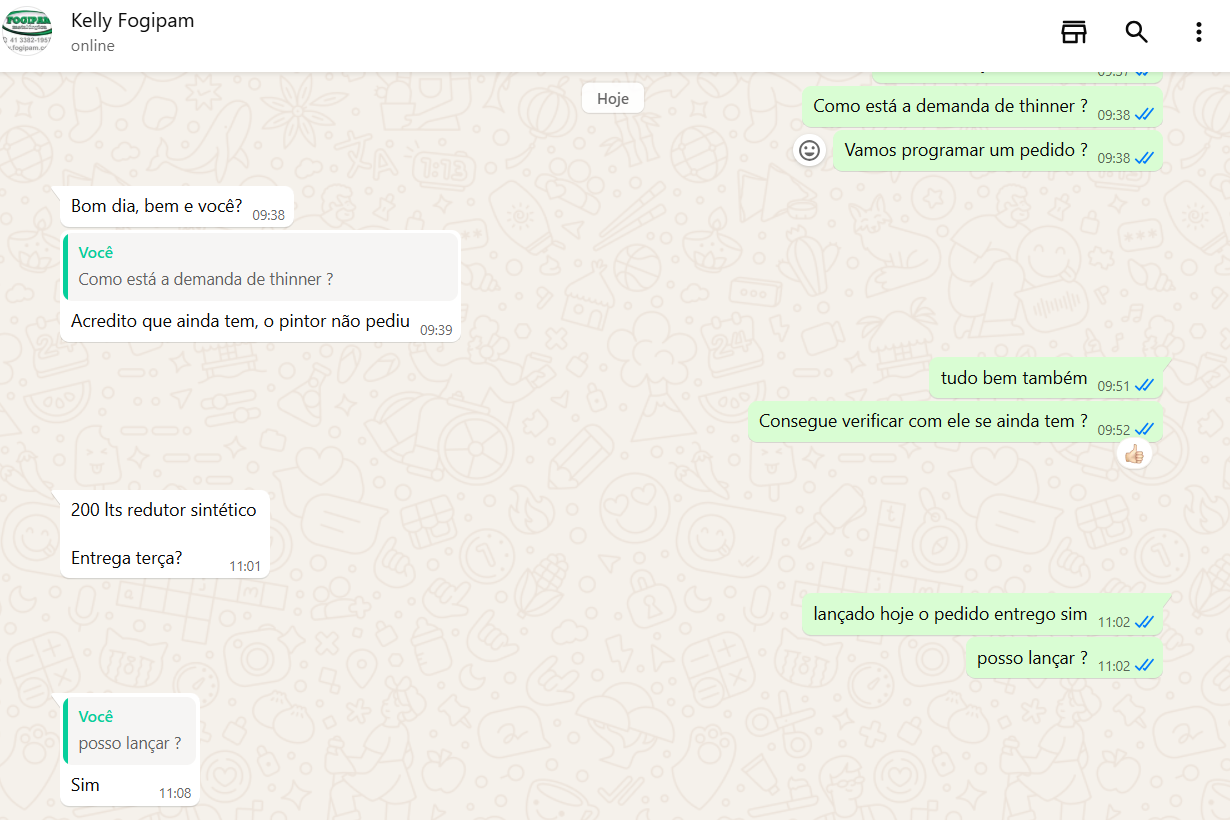Open the catalog storefront icon
This screenshot has height=820, width=1230.
coord(1073,32)
